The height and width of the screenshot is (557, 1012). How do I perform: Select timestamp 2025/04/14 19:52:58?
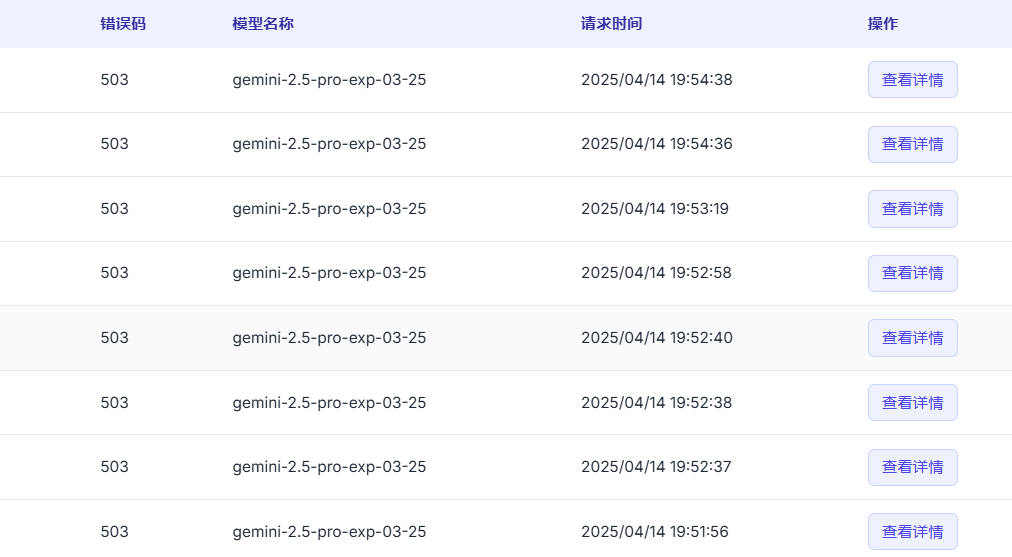tap(656, 272)
